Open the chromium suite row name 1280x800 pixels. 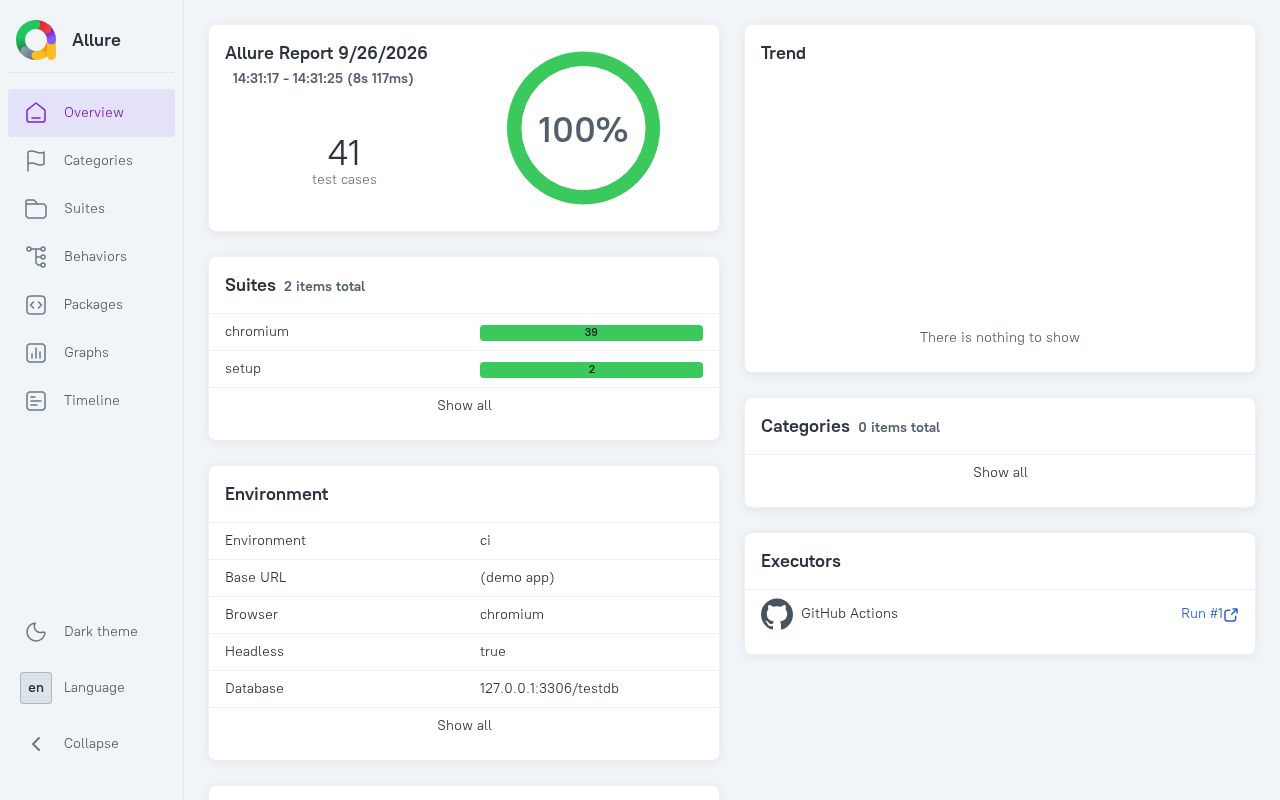coord(257,332)
